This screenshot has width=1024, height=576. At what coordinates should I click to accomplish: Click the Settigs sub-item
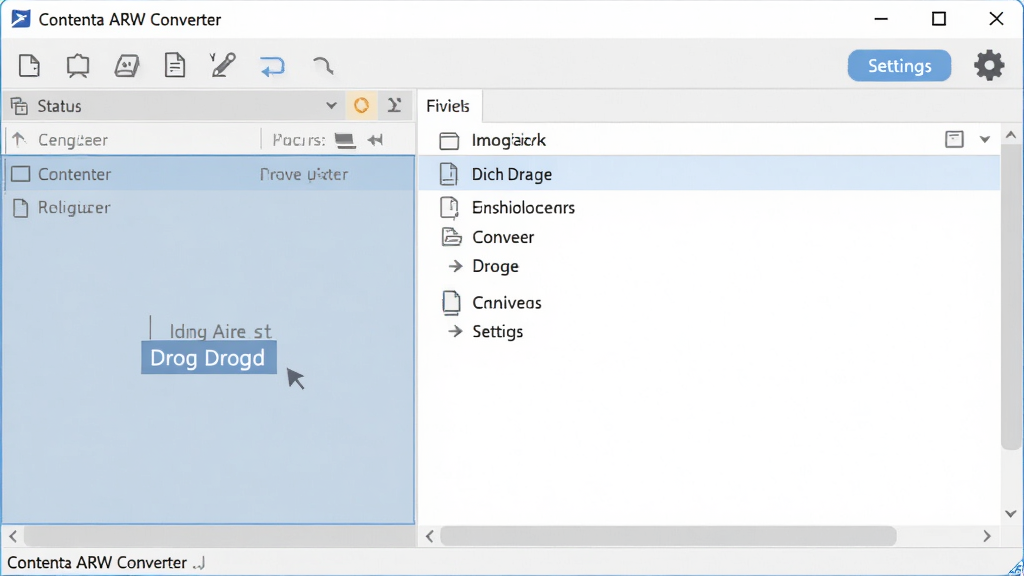498,332
